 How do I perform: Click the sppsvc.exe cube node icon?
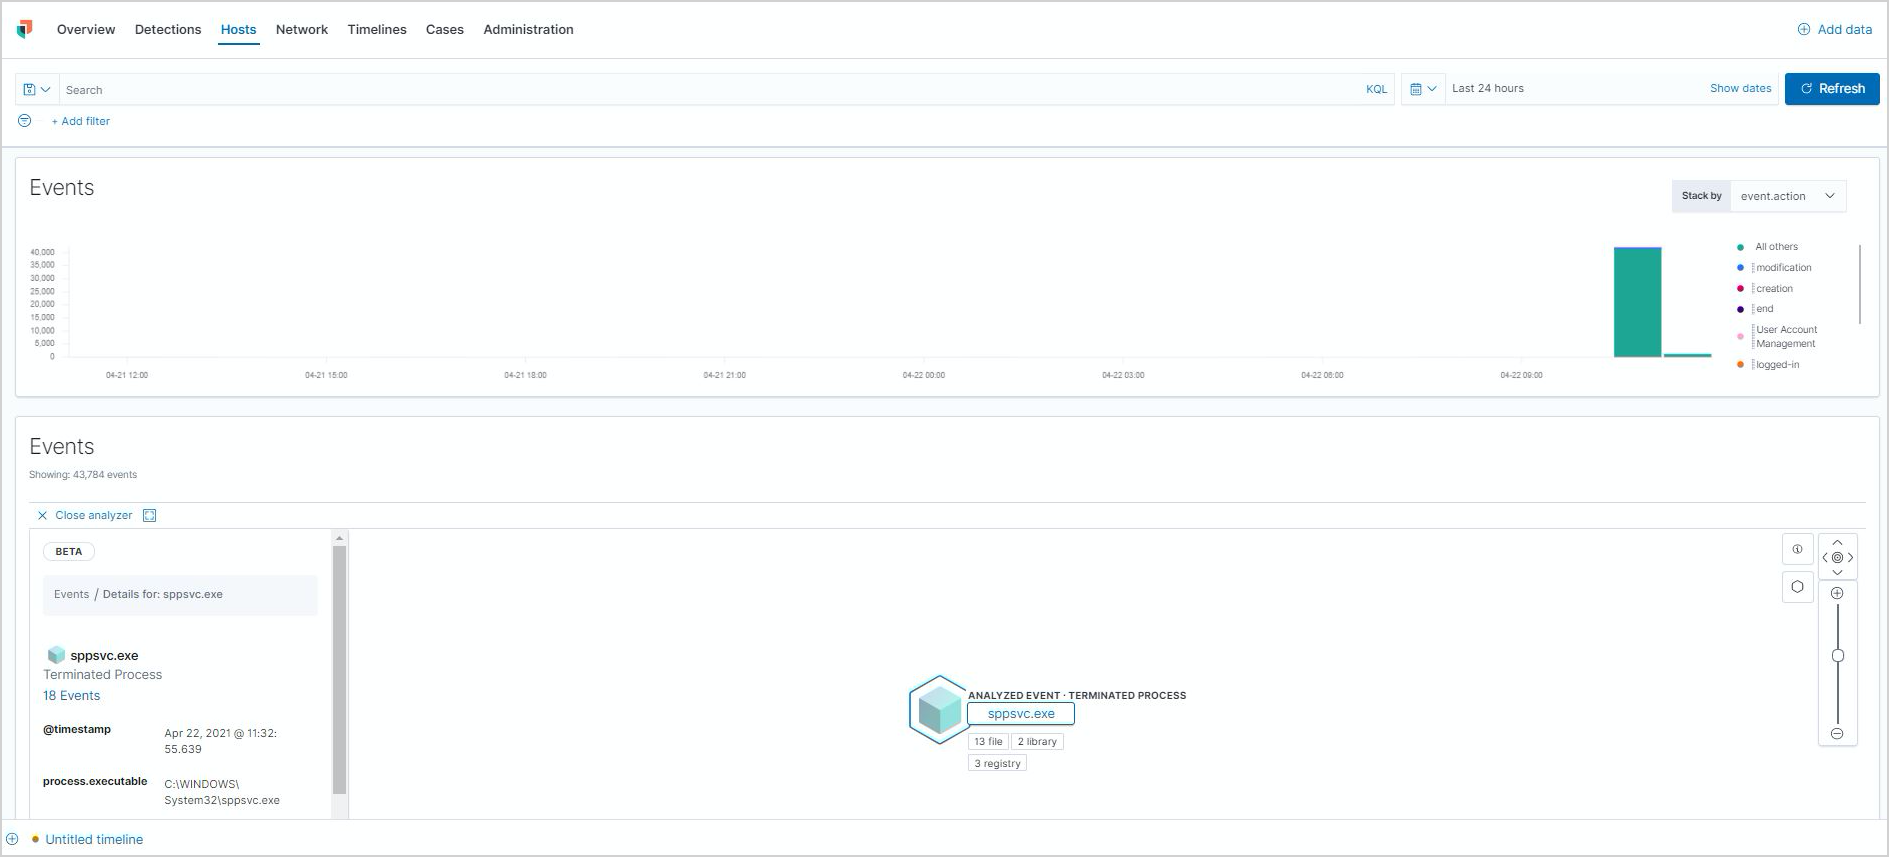[x=938, y=710]
